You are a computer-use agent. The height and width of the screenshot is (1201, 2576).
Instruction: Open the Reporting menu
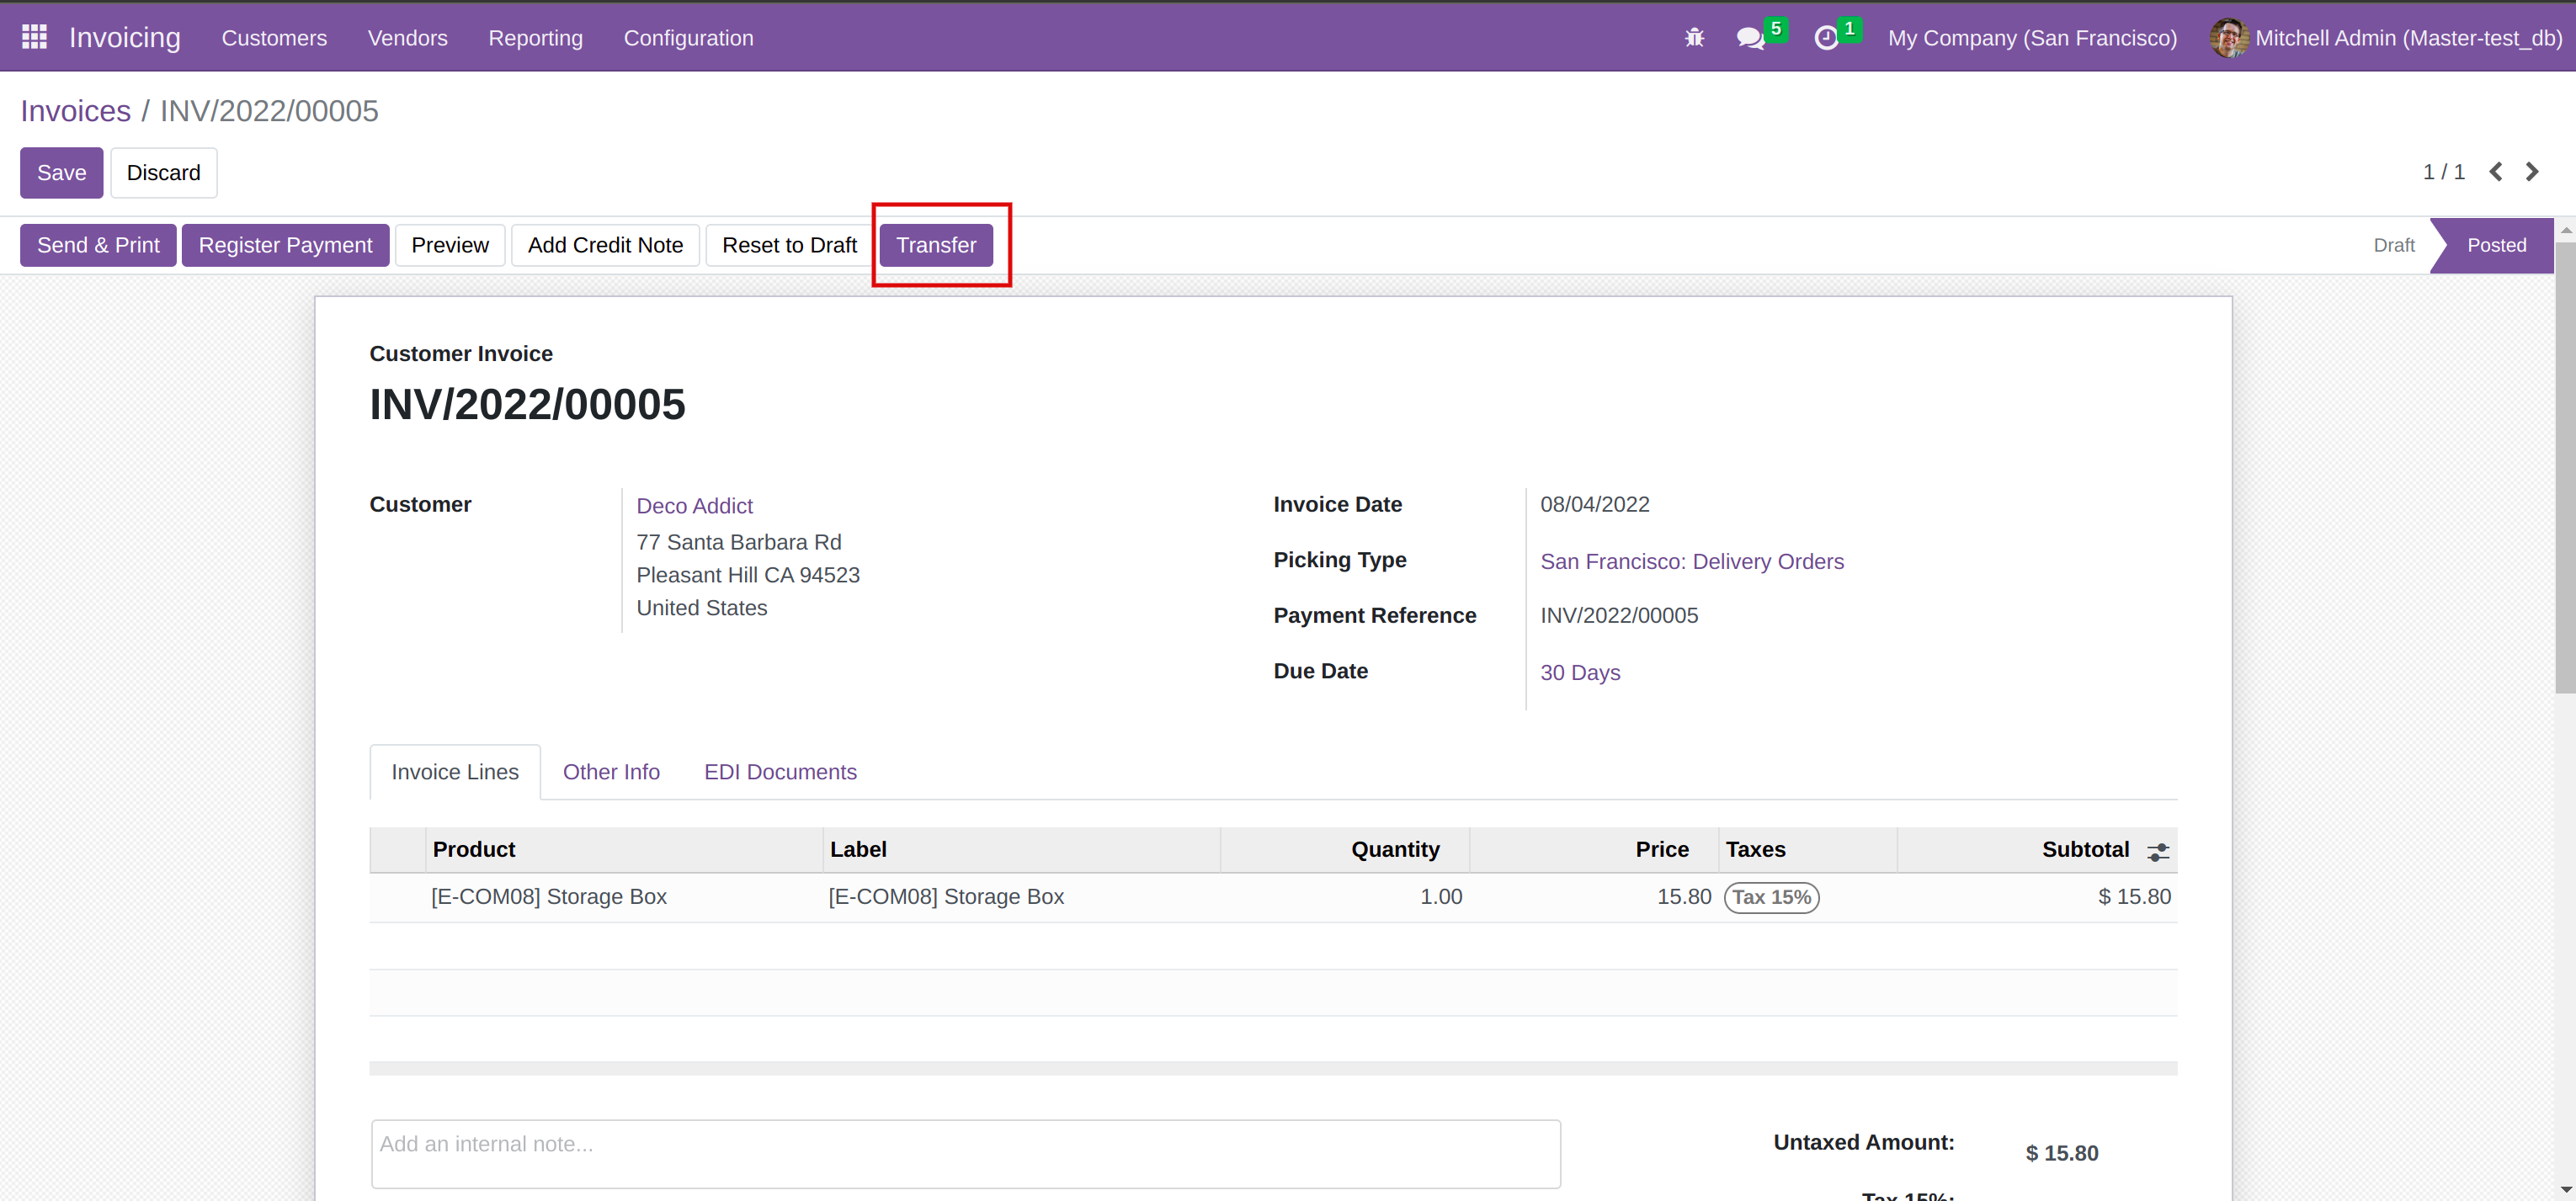pyautogui.click(x=535, y=38)
